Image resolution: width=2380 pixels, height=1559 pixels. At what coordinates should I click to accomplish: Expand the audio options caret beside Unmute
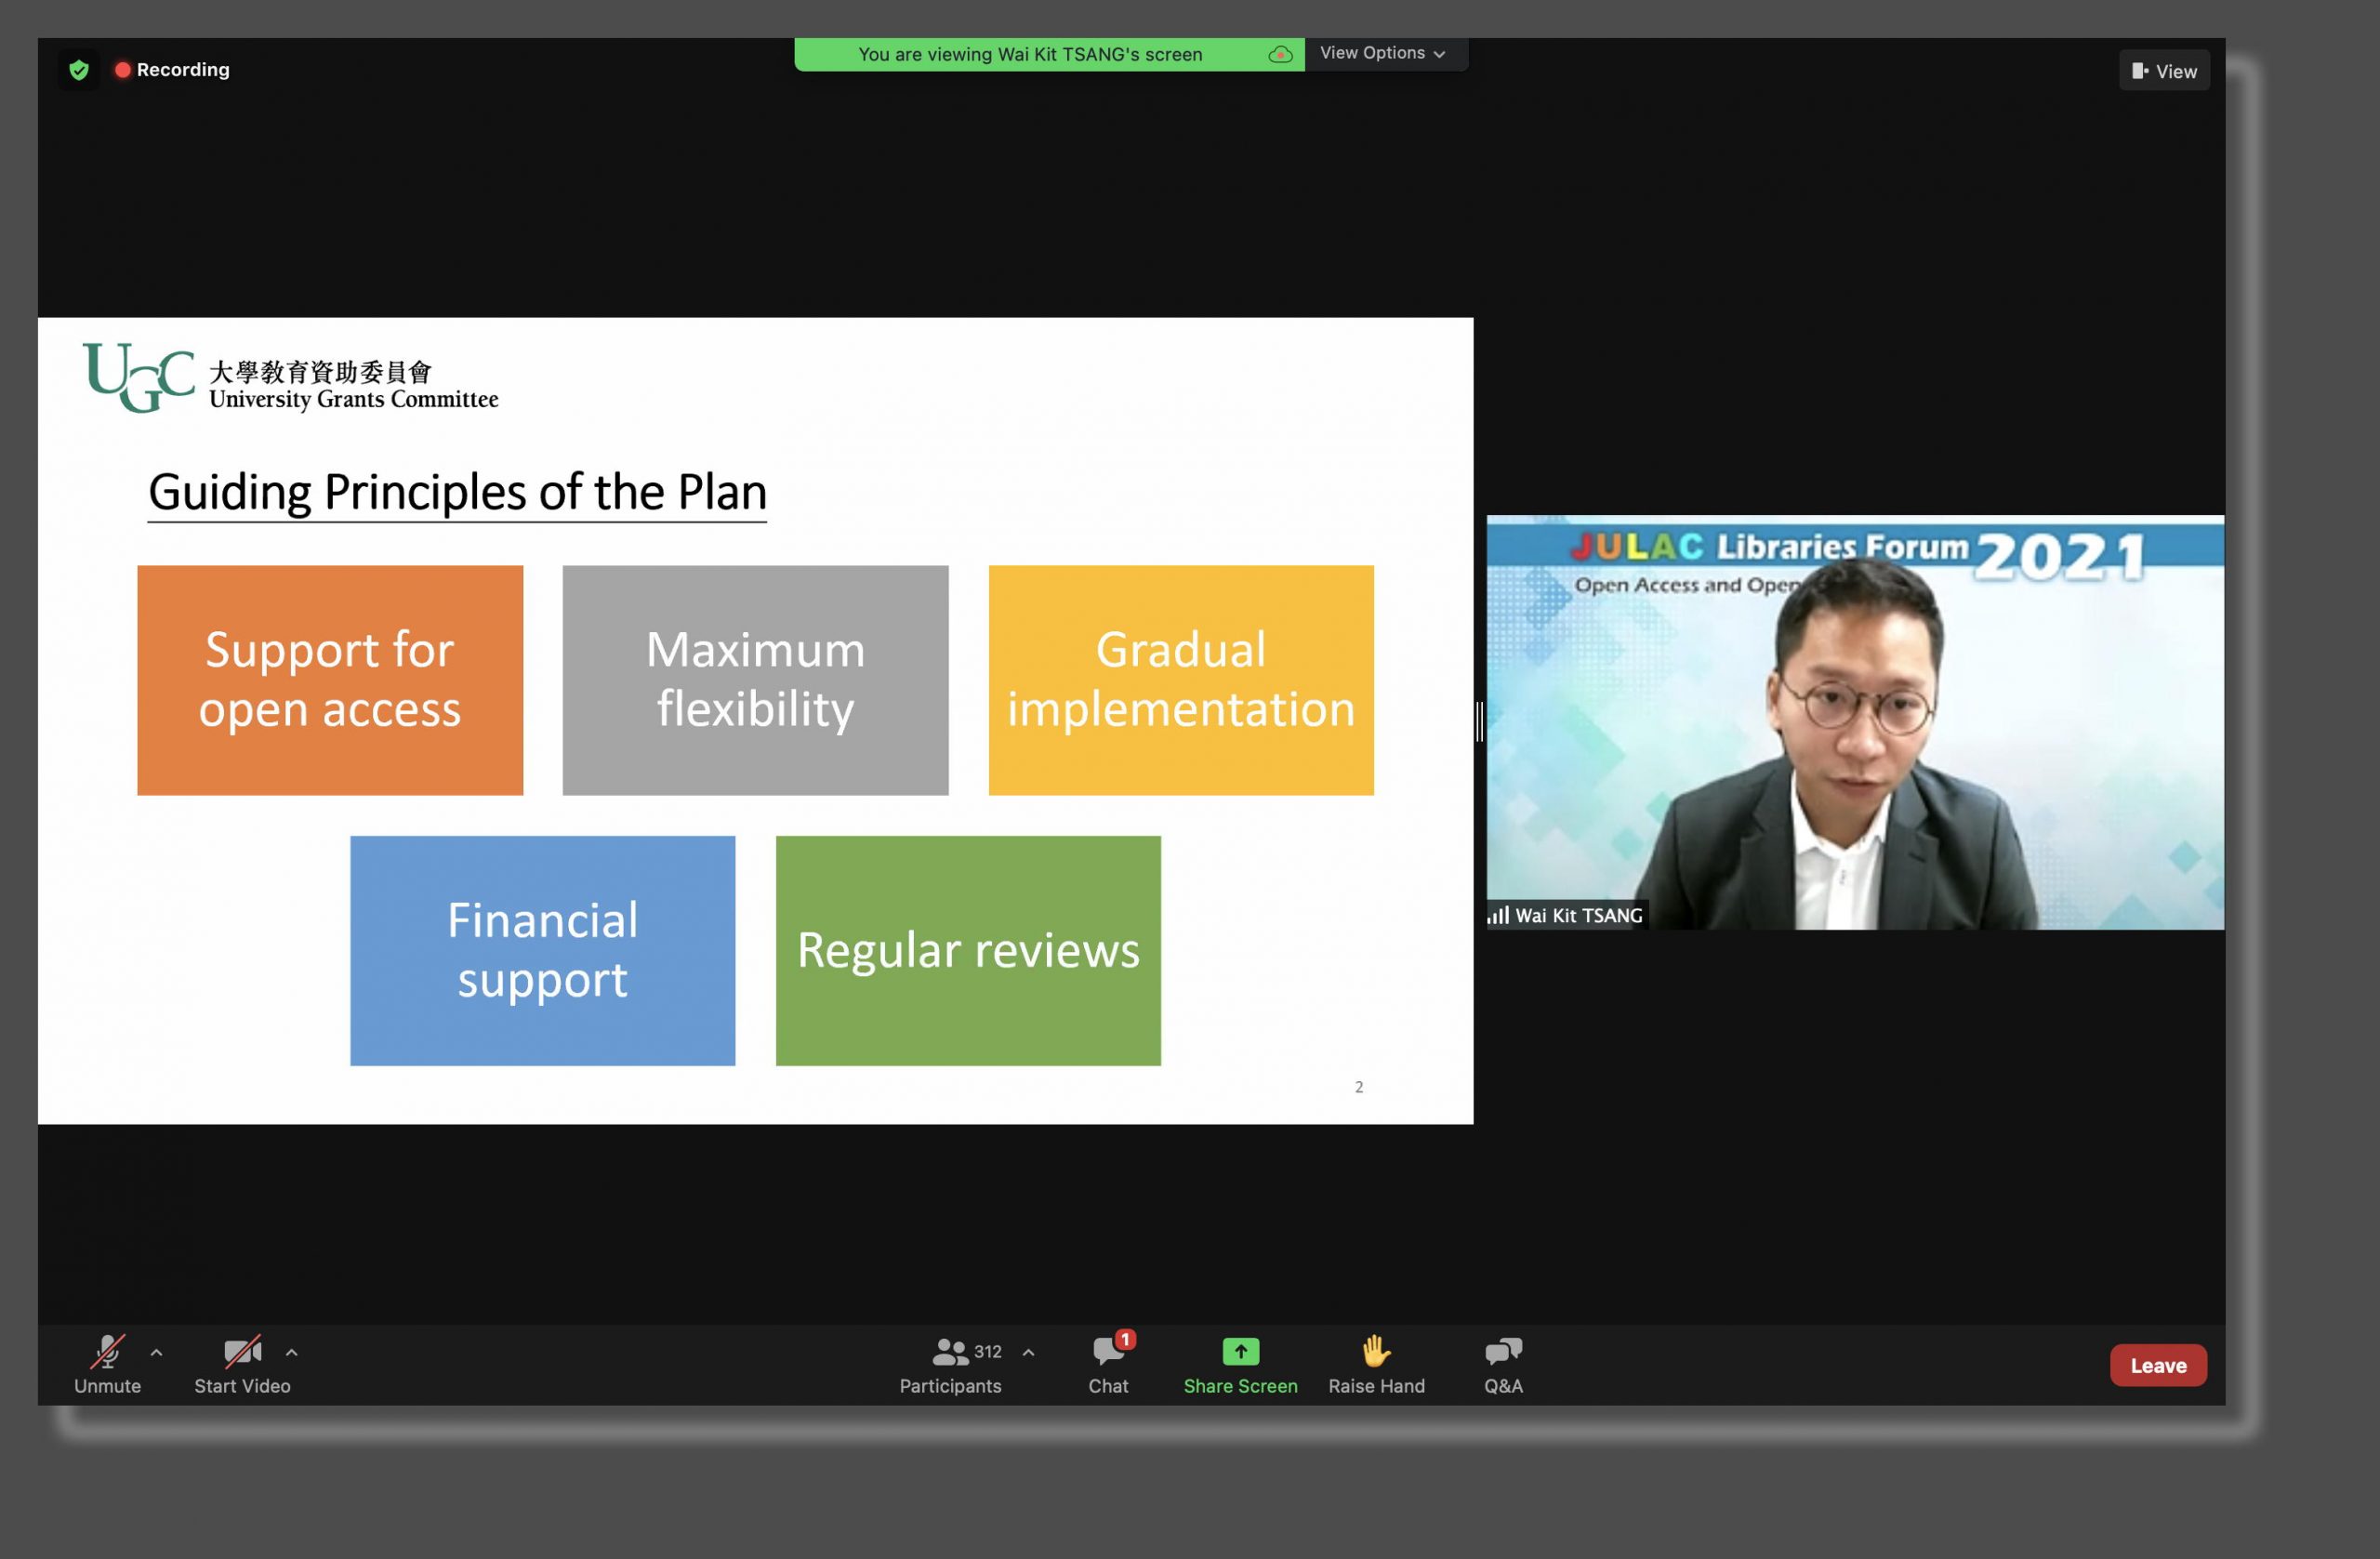point(156,1352)
